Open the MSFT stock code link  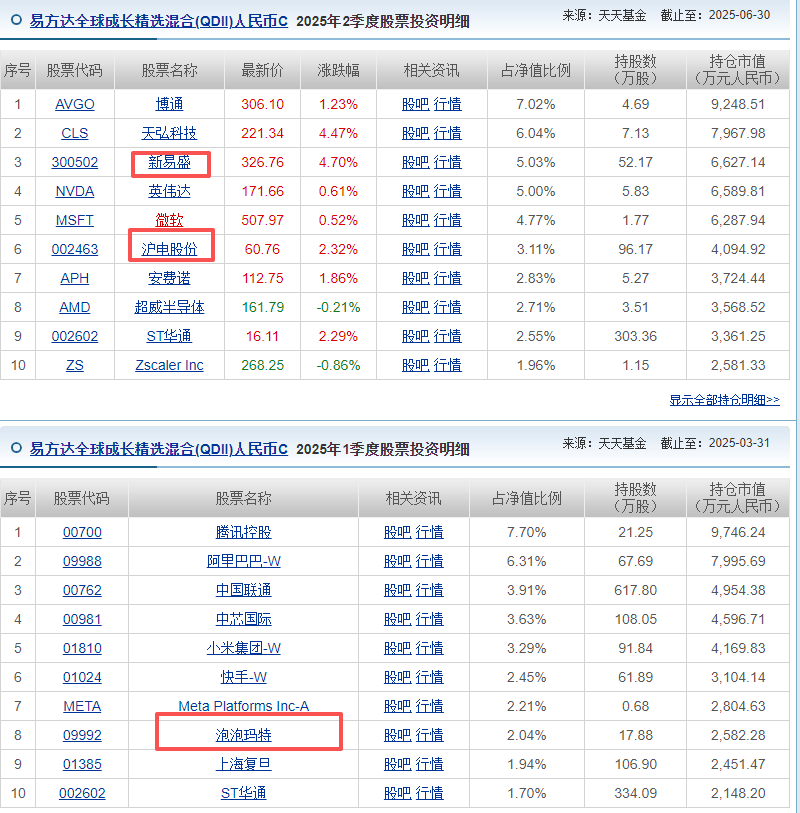pyautogui.click(x=75, y=220)
